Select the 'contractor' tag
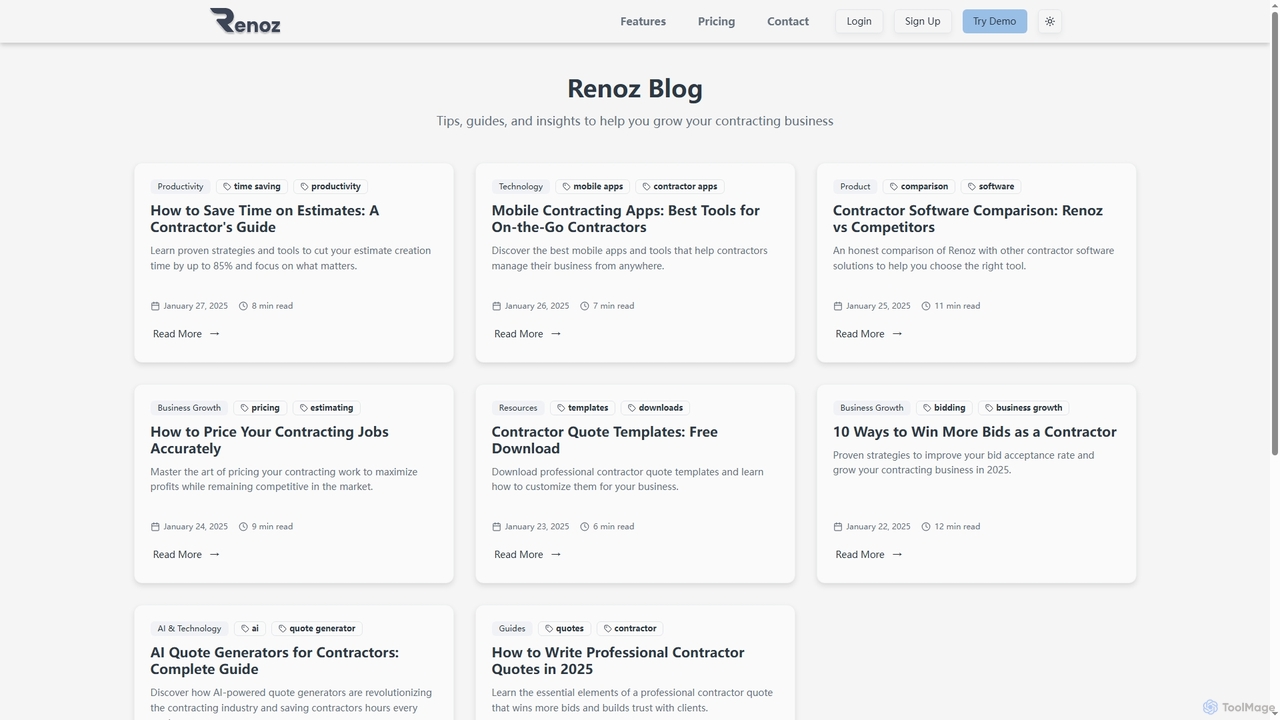Image resolution: width=1280 pixels, height=720 pixels. coord(630,629)
